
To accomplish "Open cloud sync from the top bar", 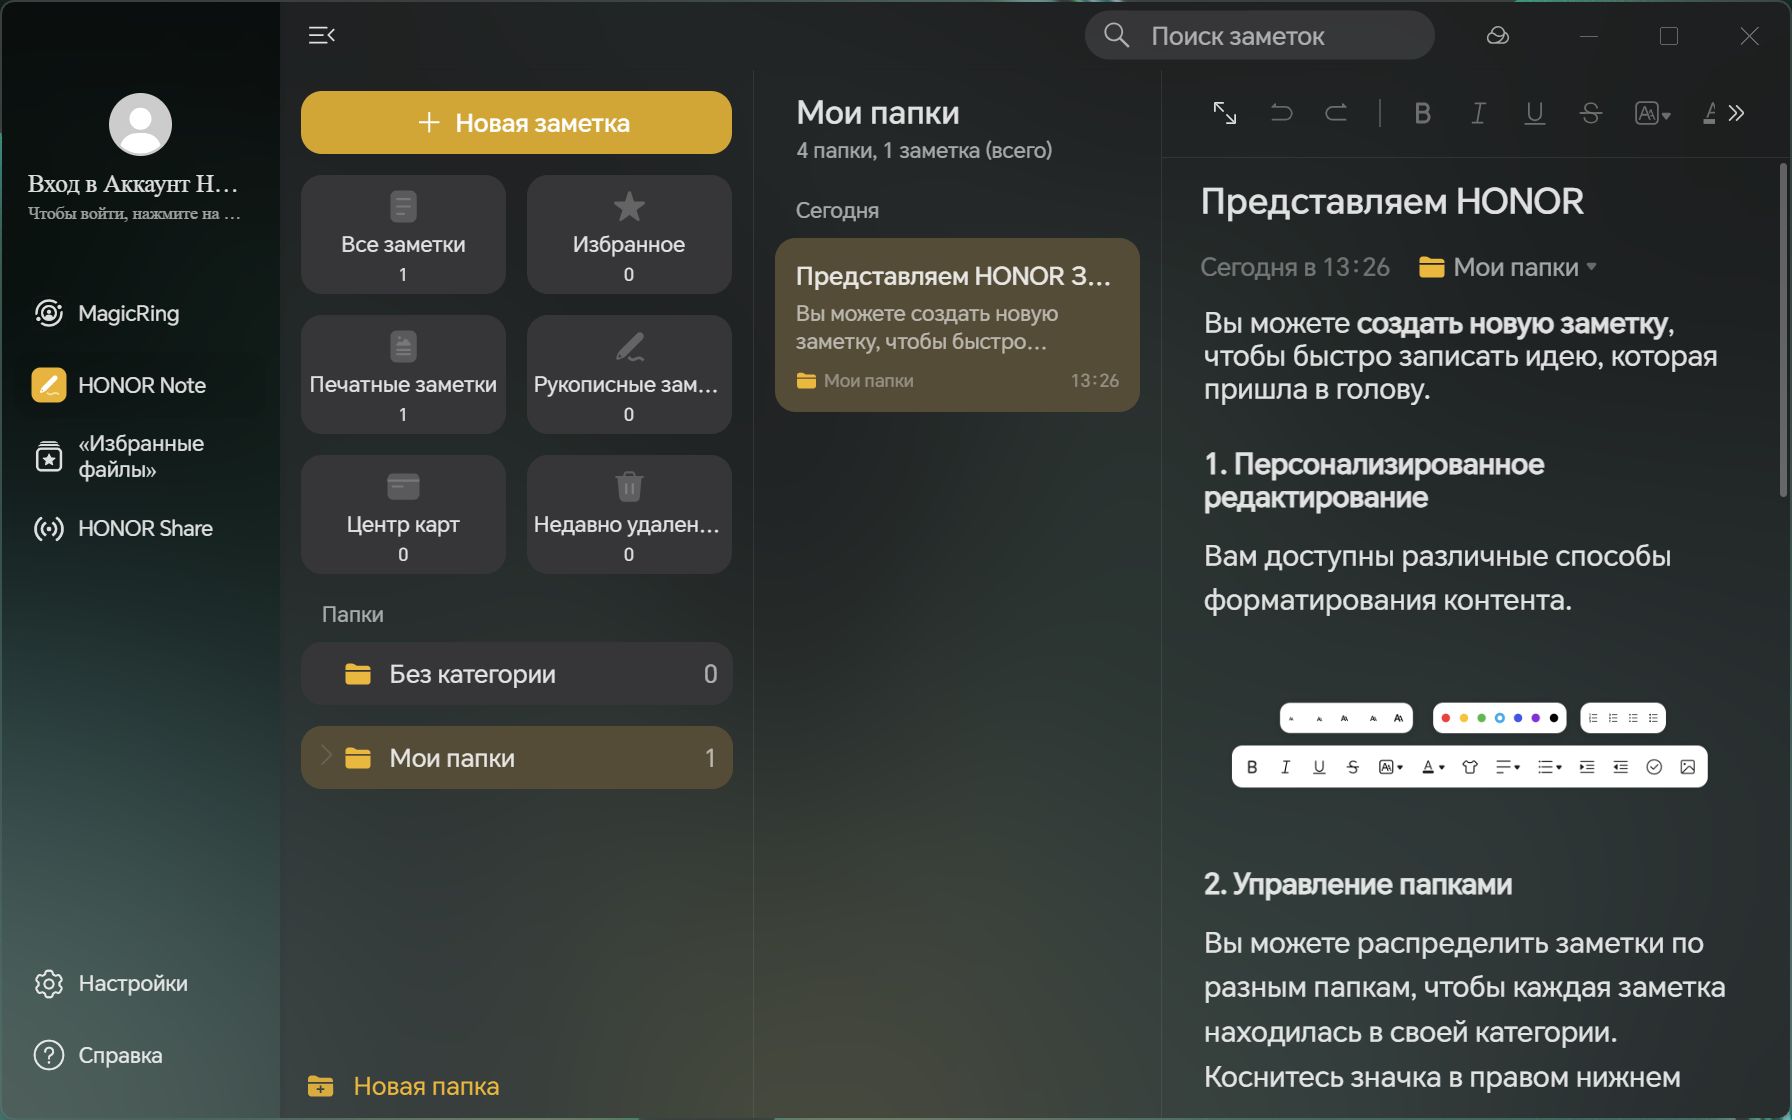I will pos(1497,36).
